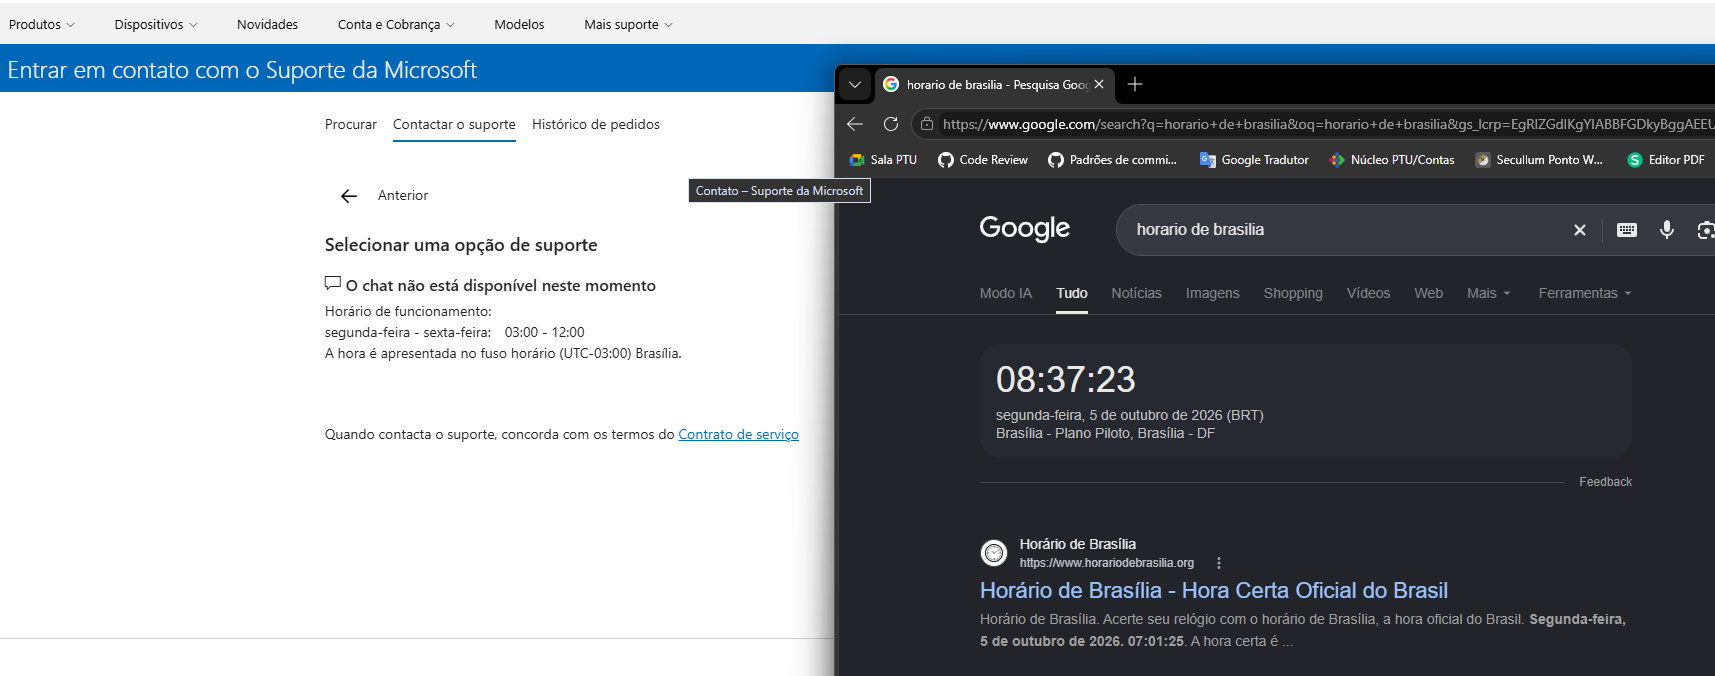Viewport: 1715px width, 676px height.
Task: Reload the Google search page
Action: pyautogui.click(x=891, y=124)
